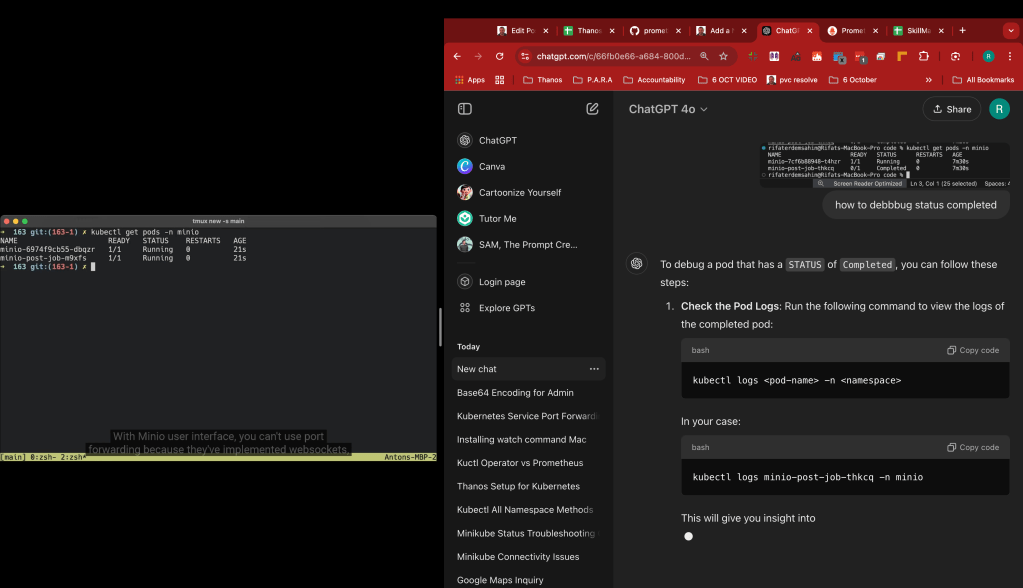Select the 2:zsh window in tmux status bar
1023x588 pixels.
(73, 457)
